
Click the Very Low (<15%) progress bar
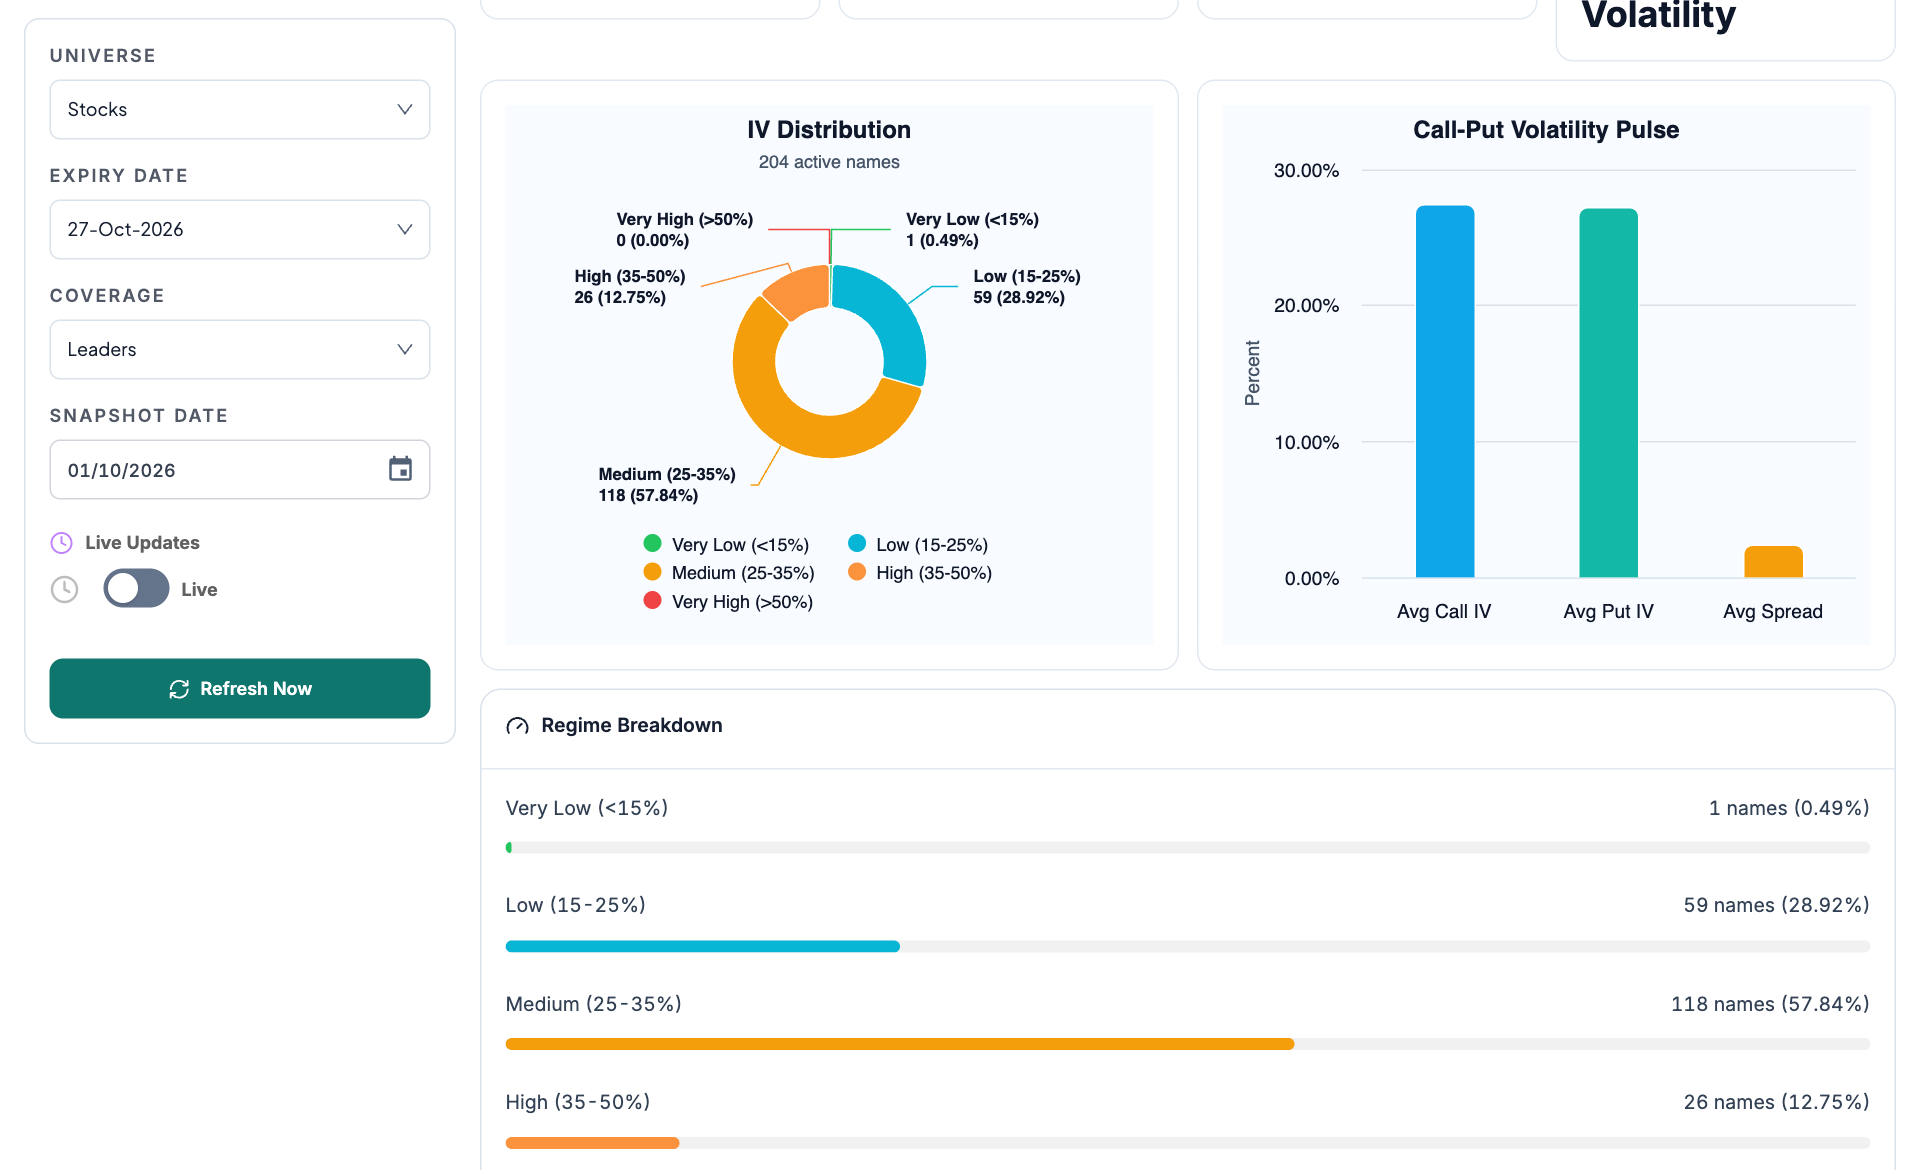pos(1187,848)
